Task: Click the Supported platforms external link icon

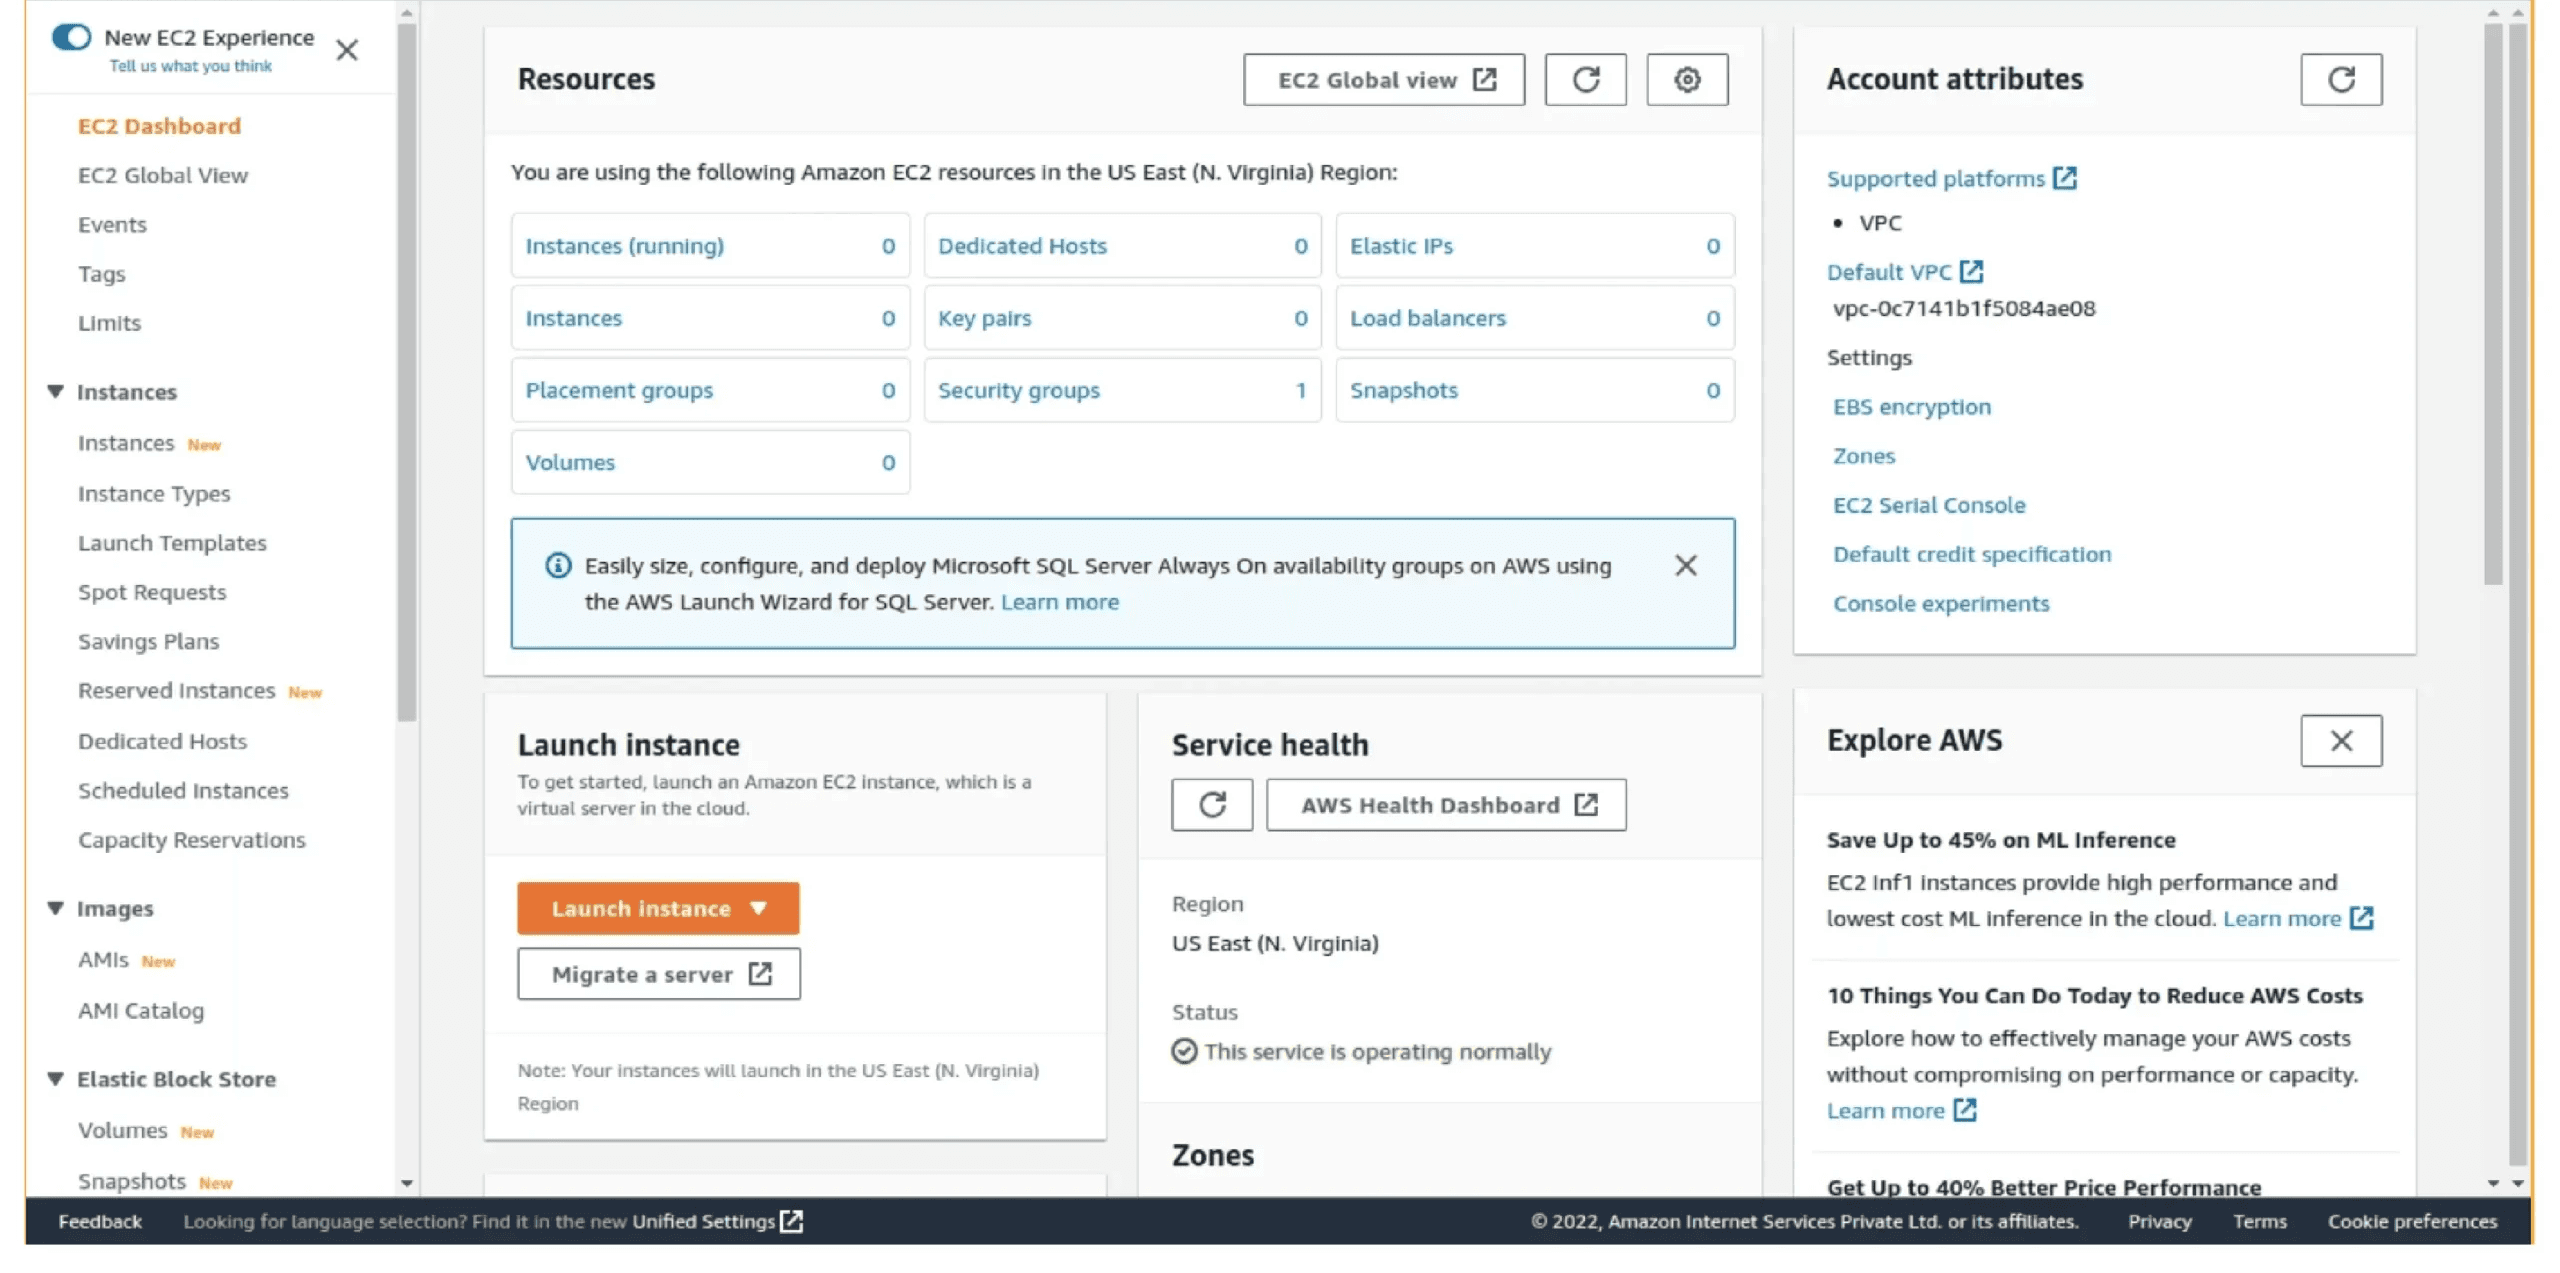Action: point(2065,178)
